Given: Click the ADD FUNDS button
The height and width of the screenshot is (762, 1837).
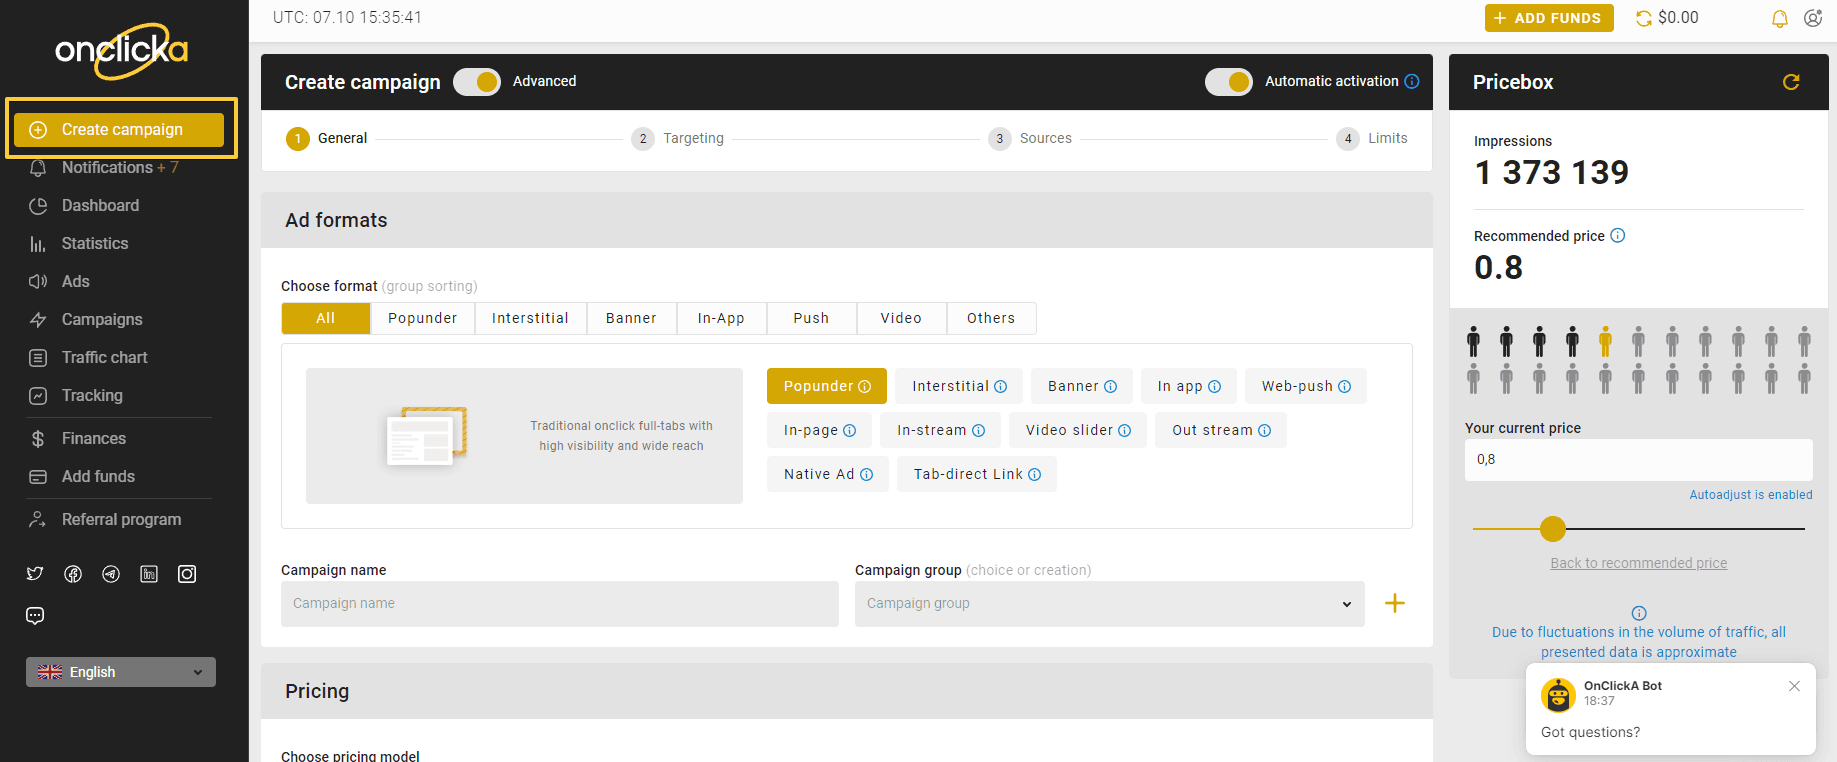Looking at the screenshot, I should (1548, 18).
